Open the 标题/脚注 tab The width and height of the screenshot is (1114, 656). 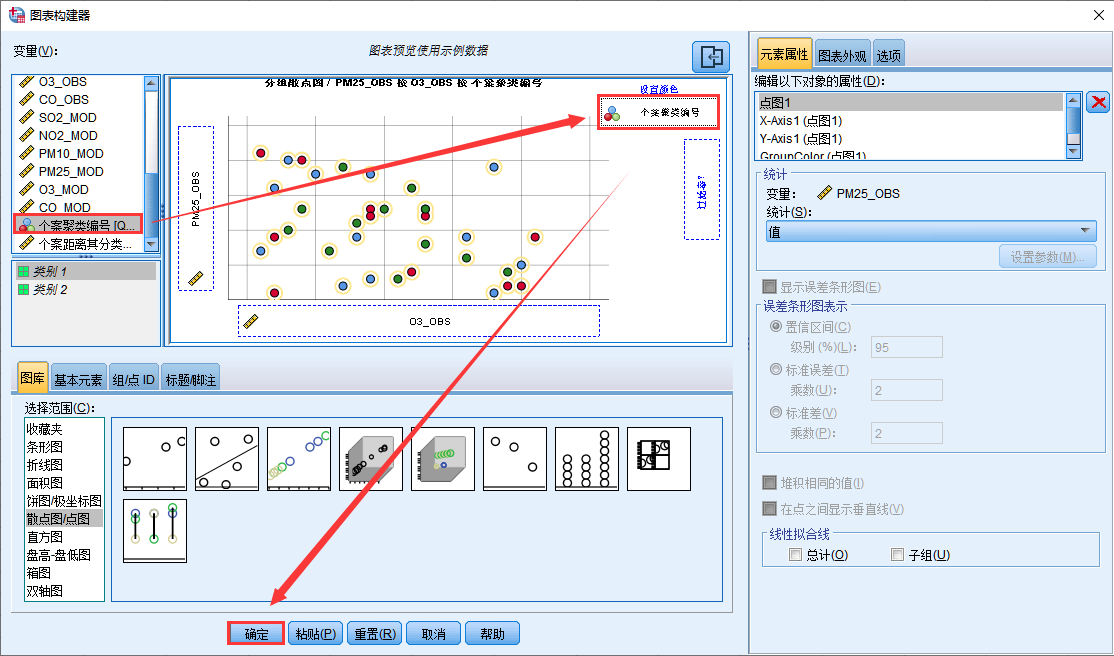pos(190,380)
